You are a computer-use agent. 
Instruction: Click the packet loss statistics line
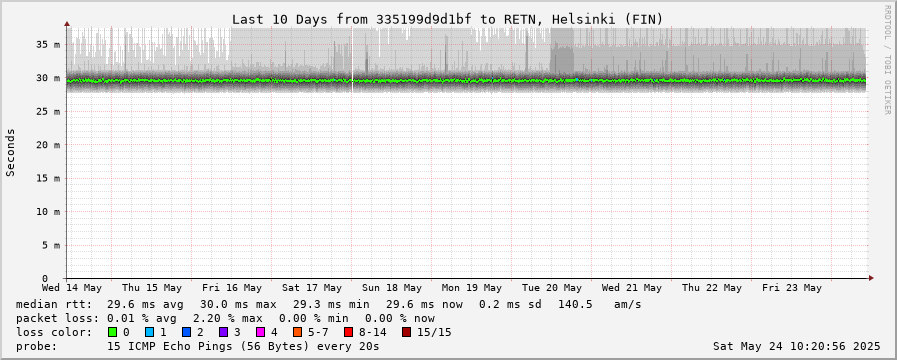tap(225, 318)
